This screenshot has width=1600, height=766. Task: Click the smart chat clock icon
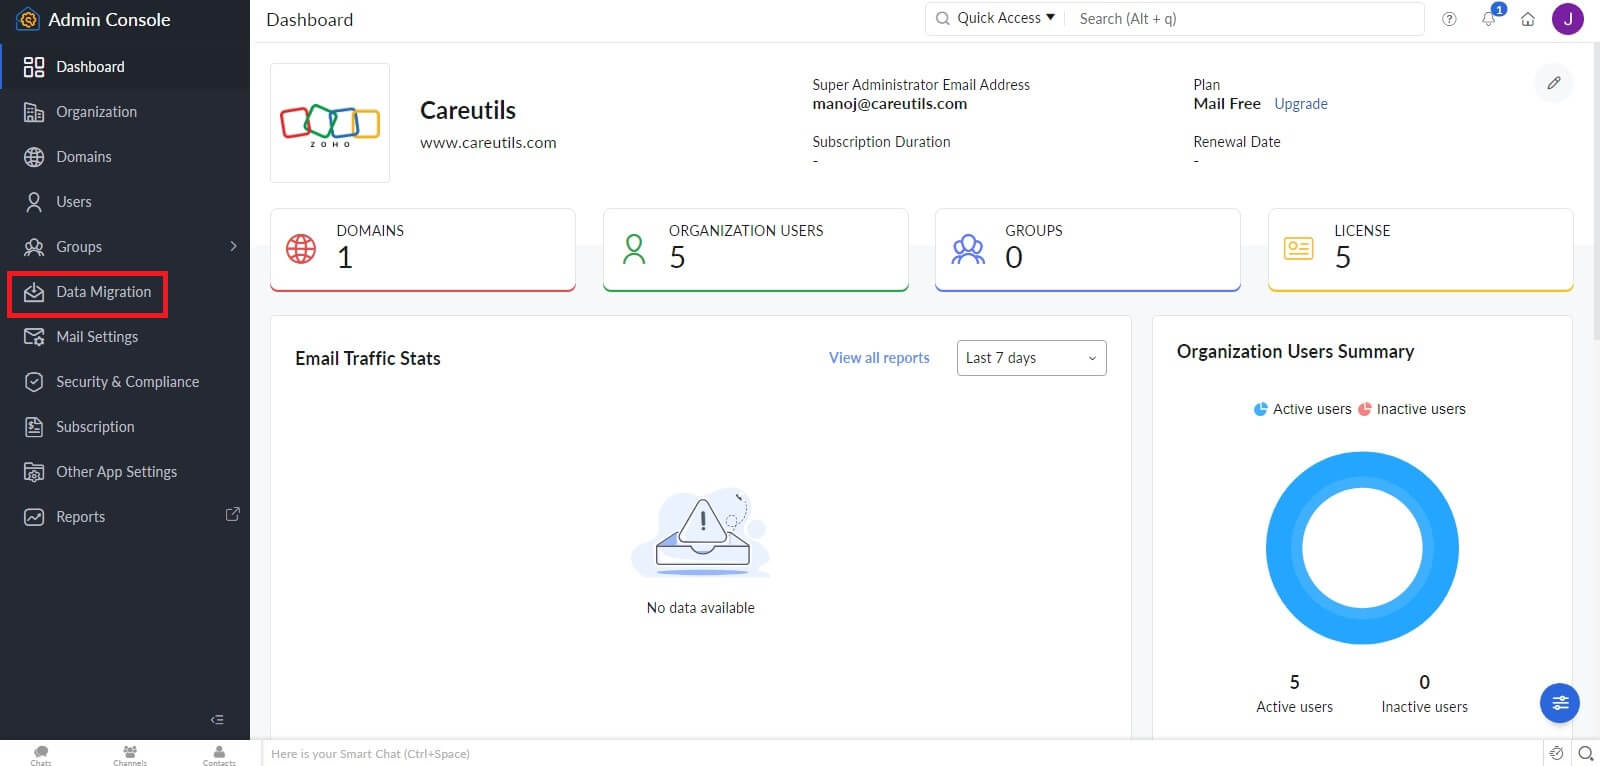point(1556,753)
